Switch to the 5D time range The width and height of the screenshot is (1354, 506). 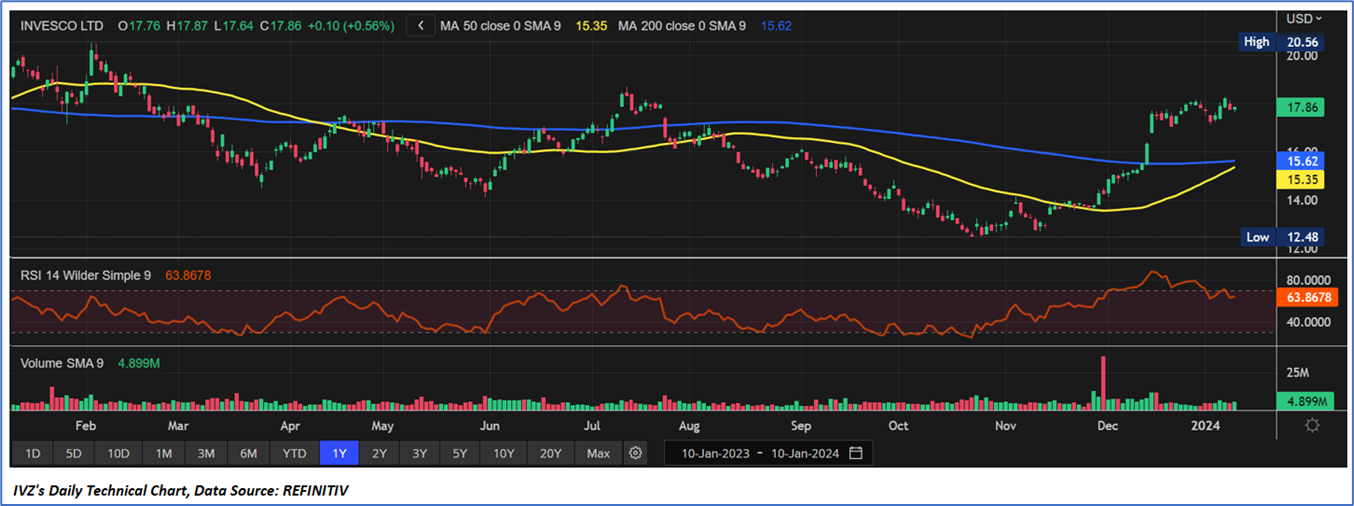pyautogui.click(x=74, y=453)
